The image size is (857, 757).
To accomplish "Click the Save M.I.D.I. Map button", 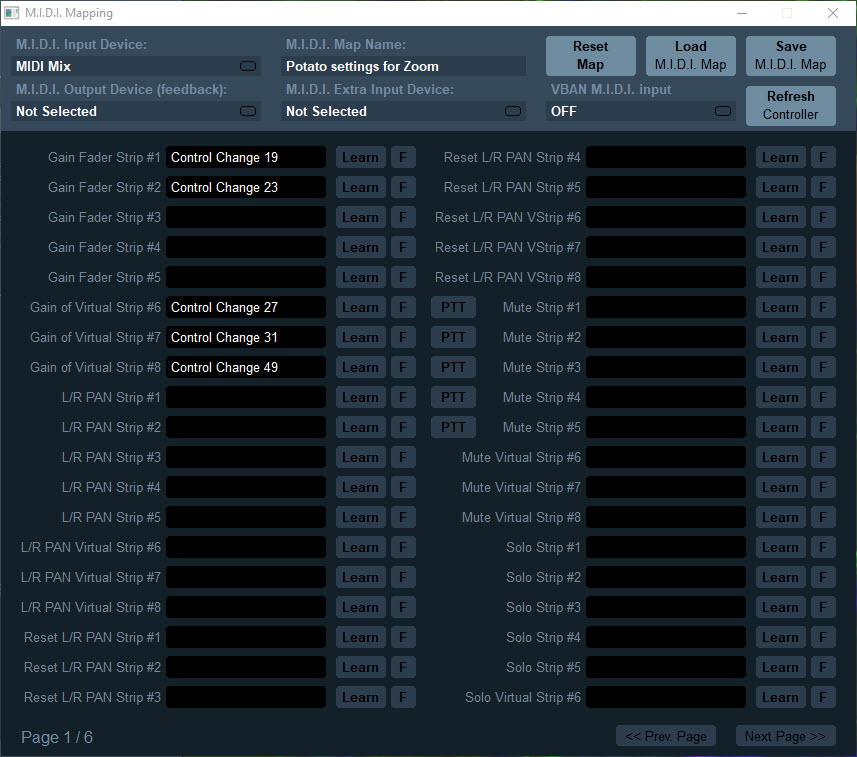I will 790,56.
